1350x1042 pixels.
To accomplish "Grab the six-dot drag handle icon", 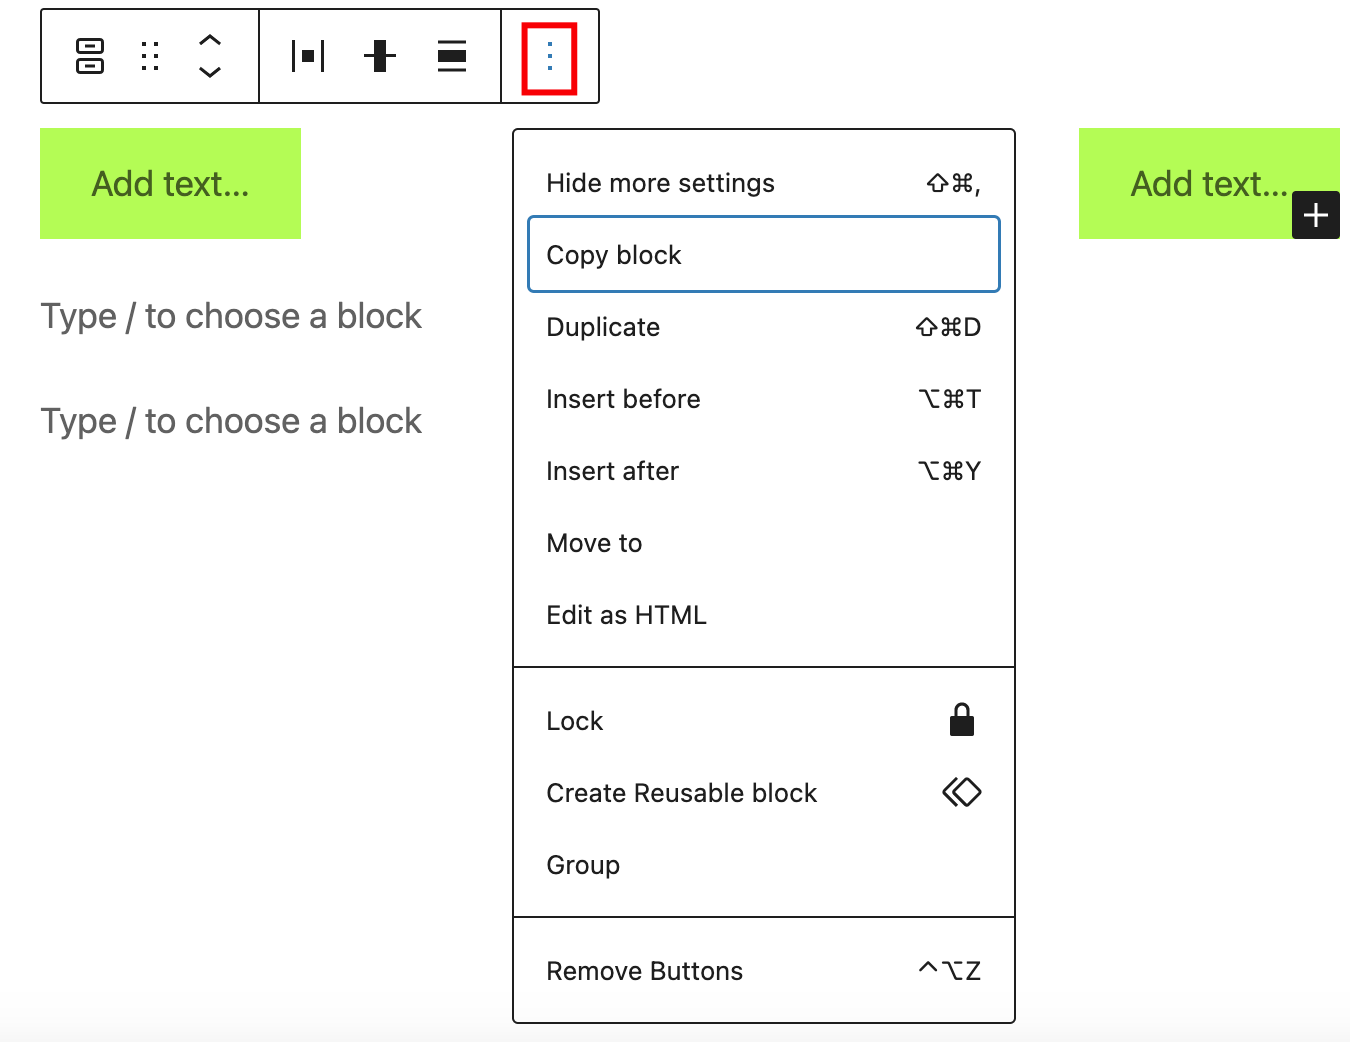I will click(149, 56).
